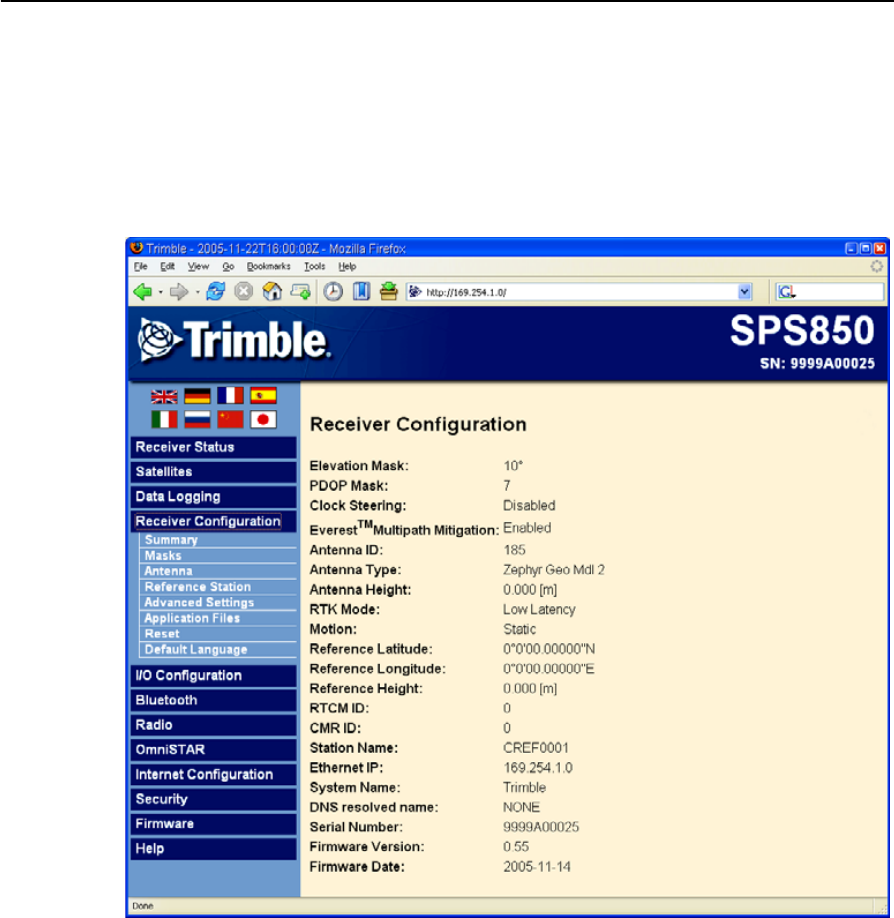Click the Forward arrow button
894x918 pixels.
coord(179,292)
